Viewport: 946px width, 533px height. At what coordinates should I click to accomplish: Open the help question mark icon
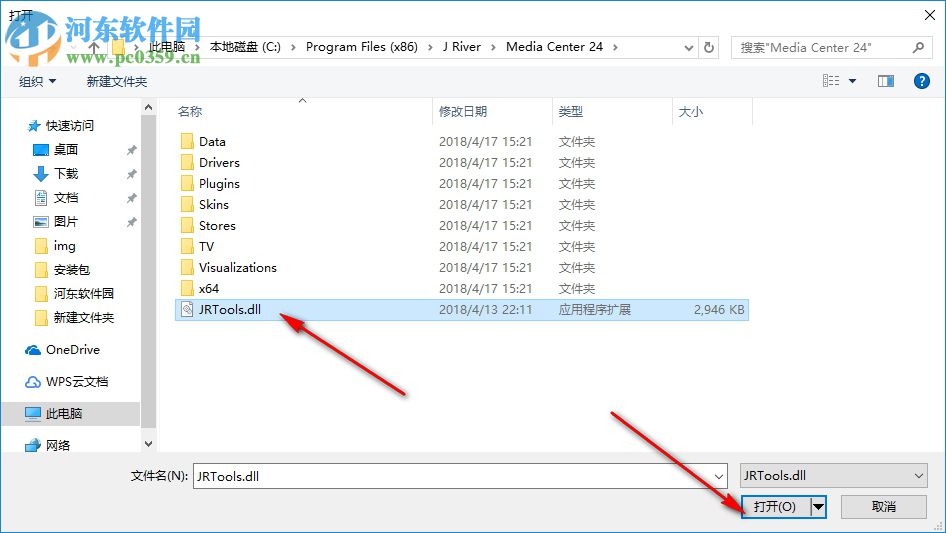tap(921, 81)
